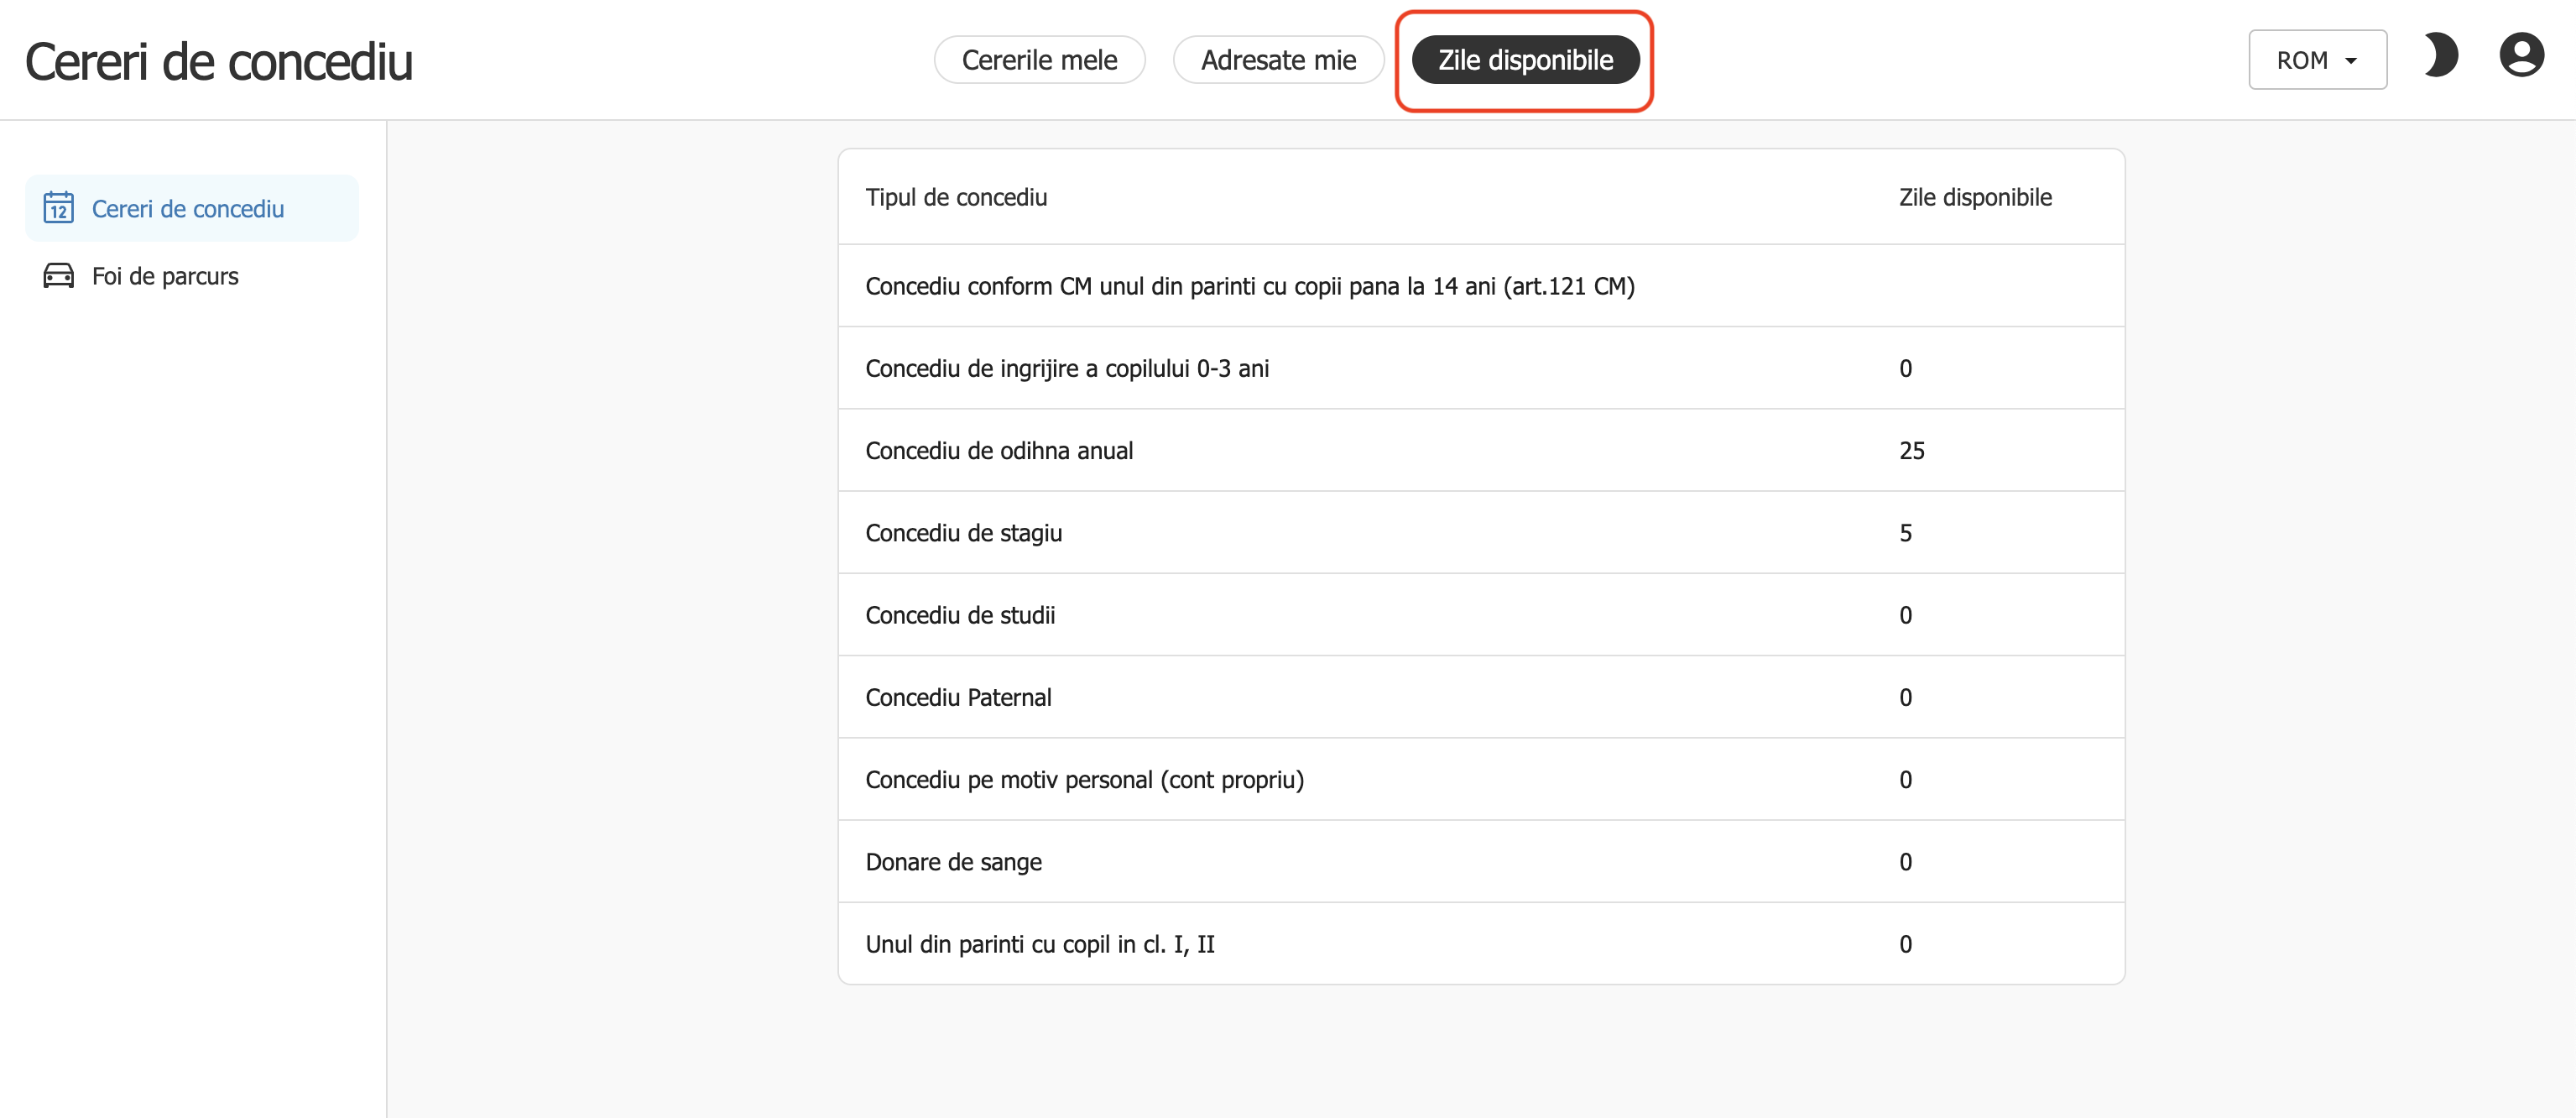Click the car icon for Foi de parcurs
This screenshot has height=1118, width=2576.
click(58, 276)
